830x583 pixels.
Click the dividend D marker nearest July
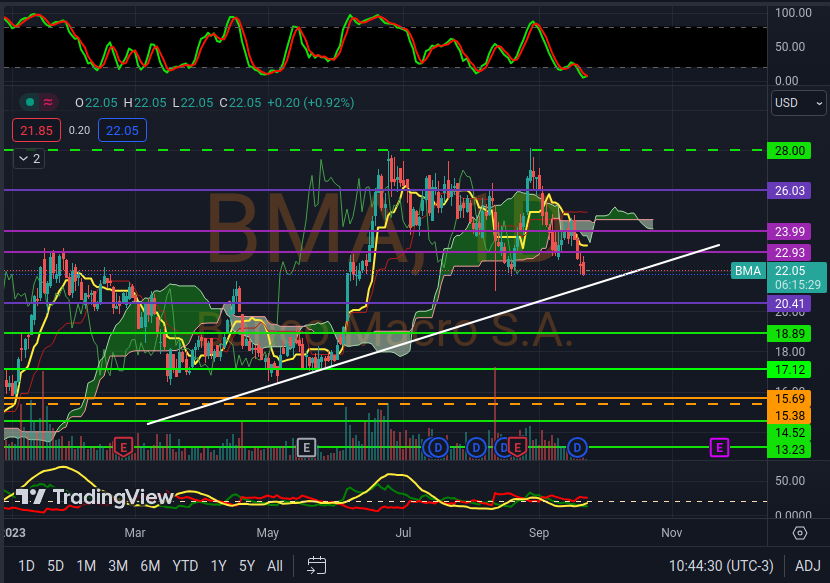[438, 448]
